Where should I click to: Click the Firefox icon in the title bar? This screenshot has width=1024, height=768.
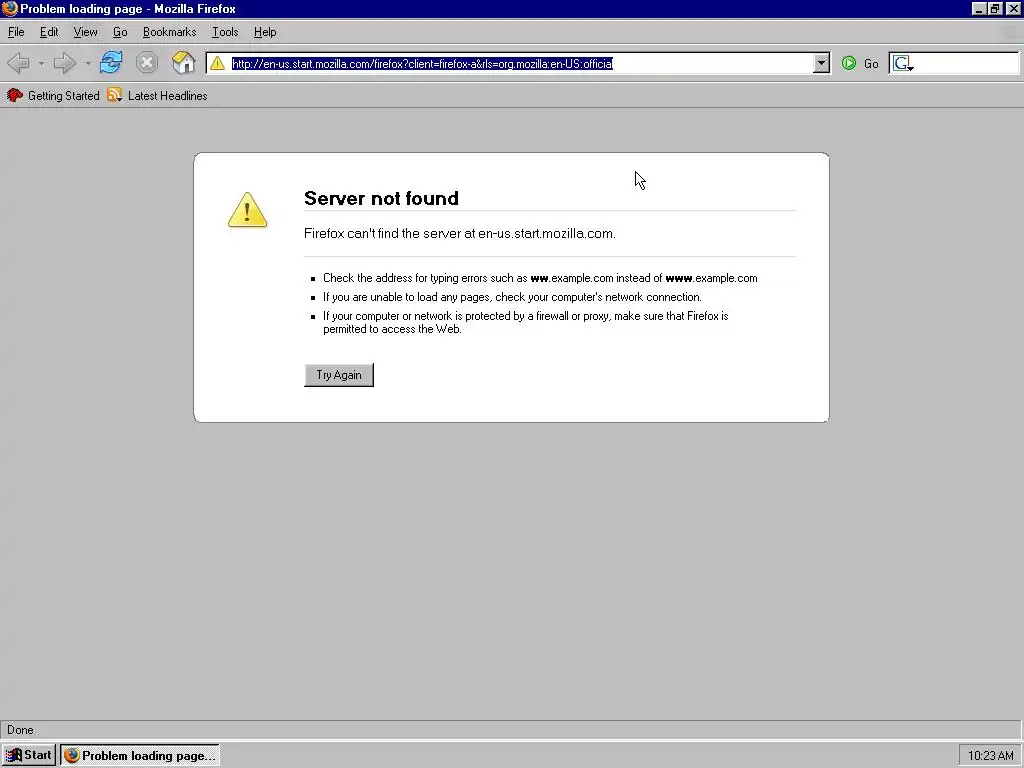(x=10, y=8)
